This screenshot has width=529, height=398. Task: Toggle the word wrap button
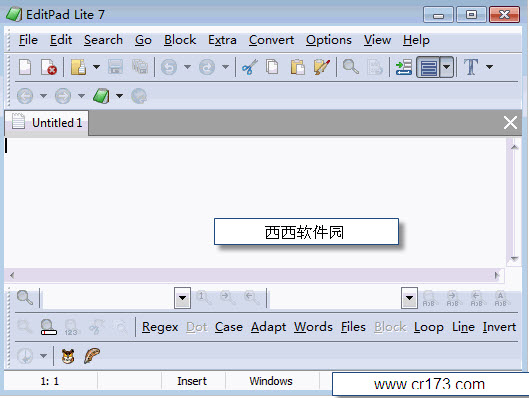pos(428,67)
